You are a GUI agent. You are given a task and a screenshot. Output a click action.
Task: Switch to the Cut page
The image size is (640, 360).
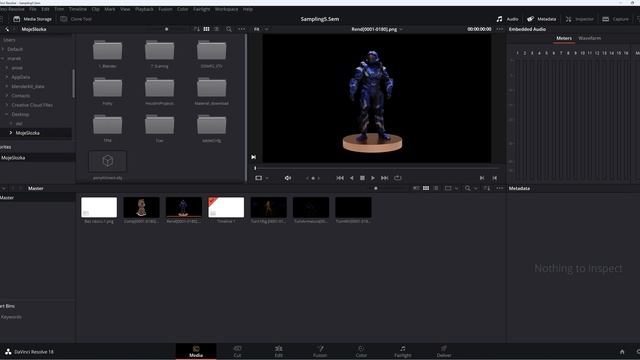point(237,351)
